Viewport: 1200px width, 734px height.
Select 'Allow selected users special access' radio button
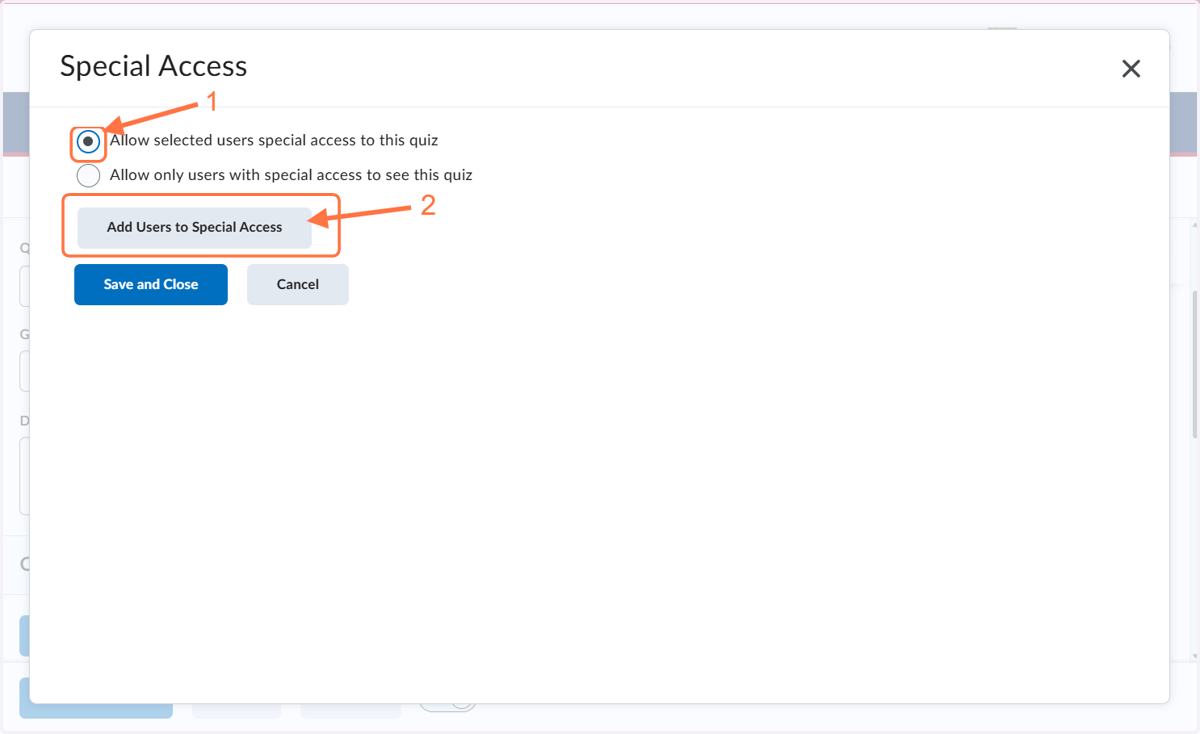(x=88, y=142)
